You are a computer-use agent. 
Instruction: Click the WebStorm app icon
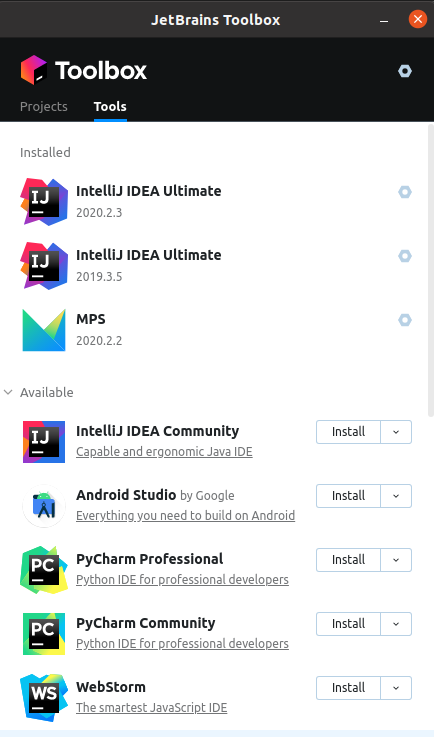[44, 698]
